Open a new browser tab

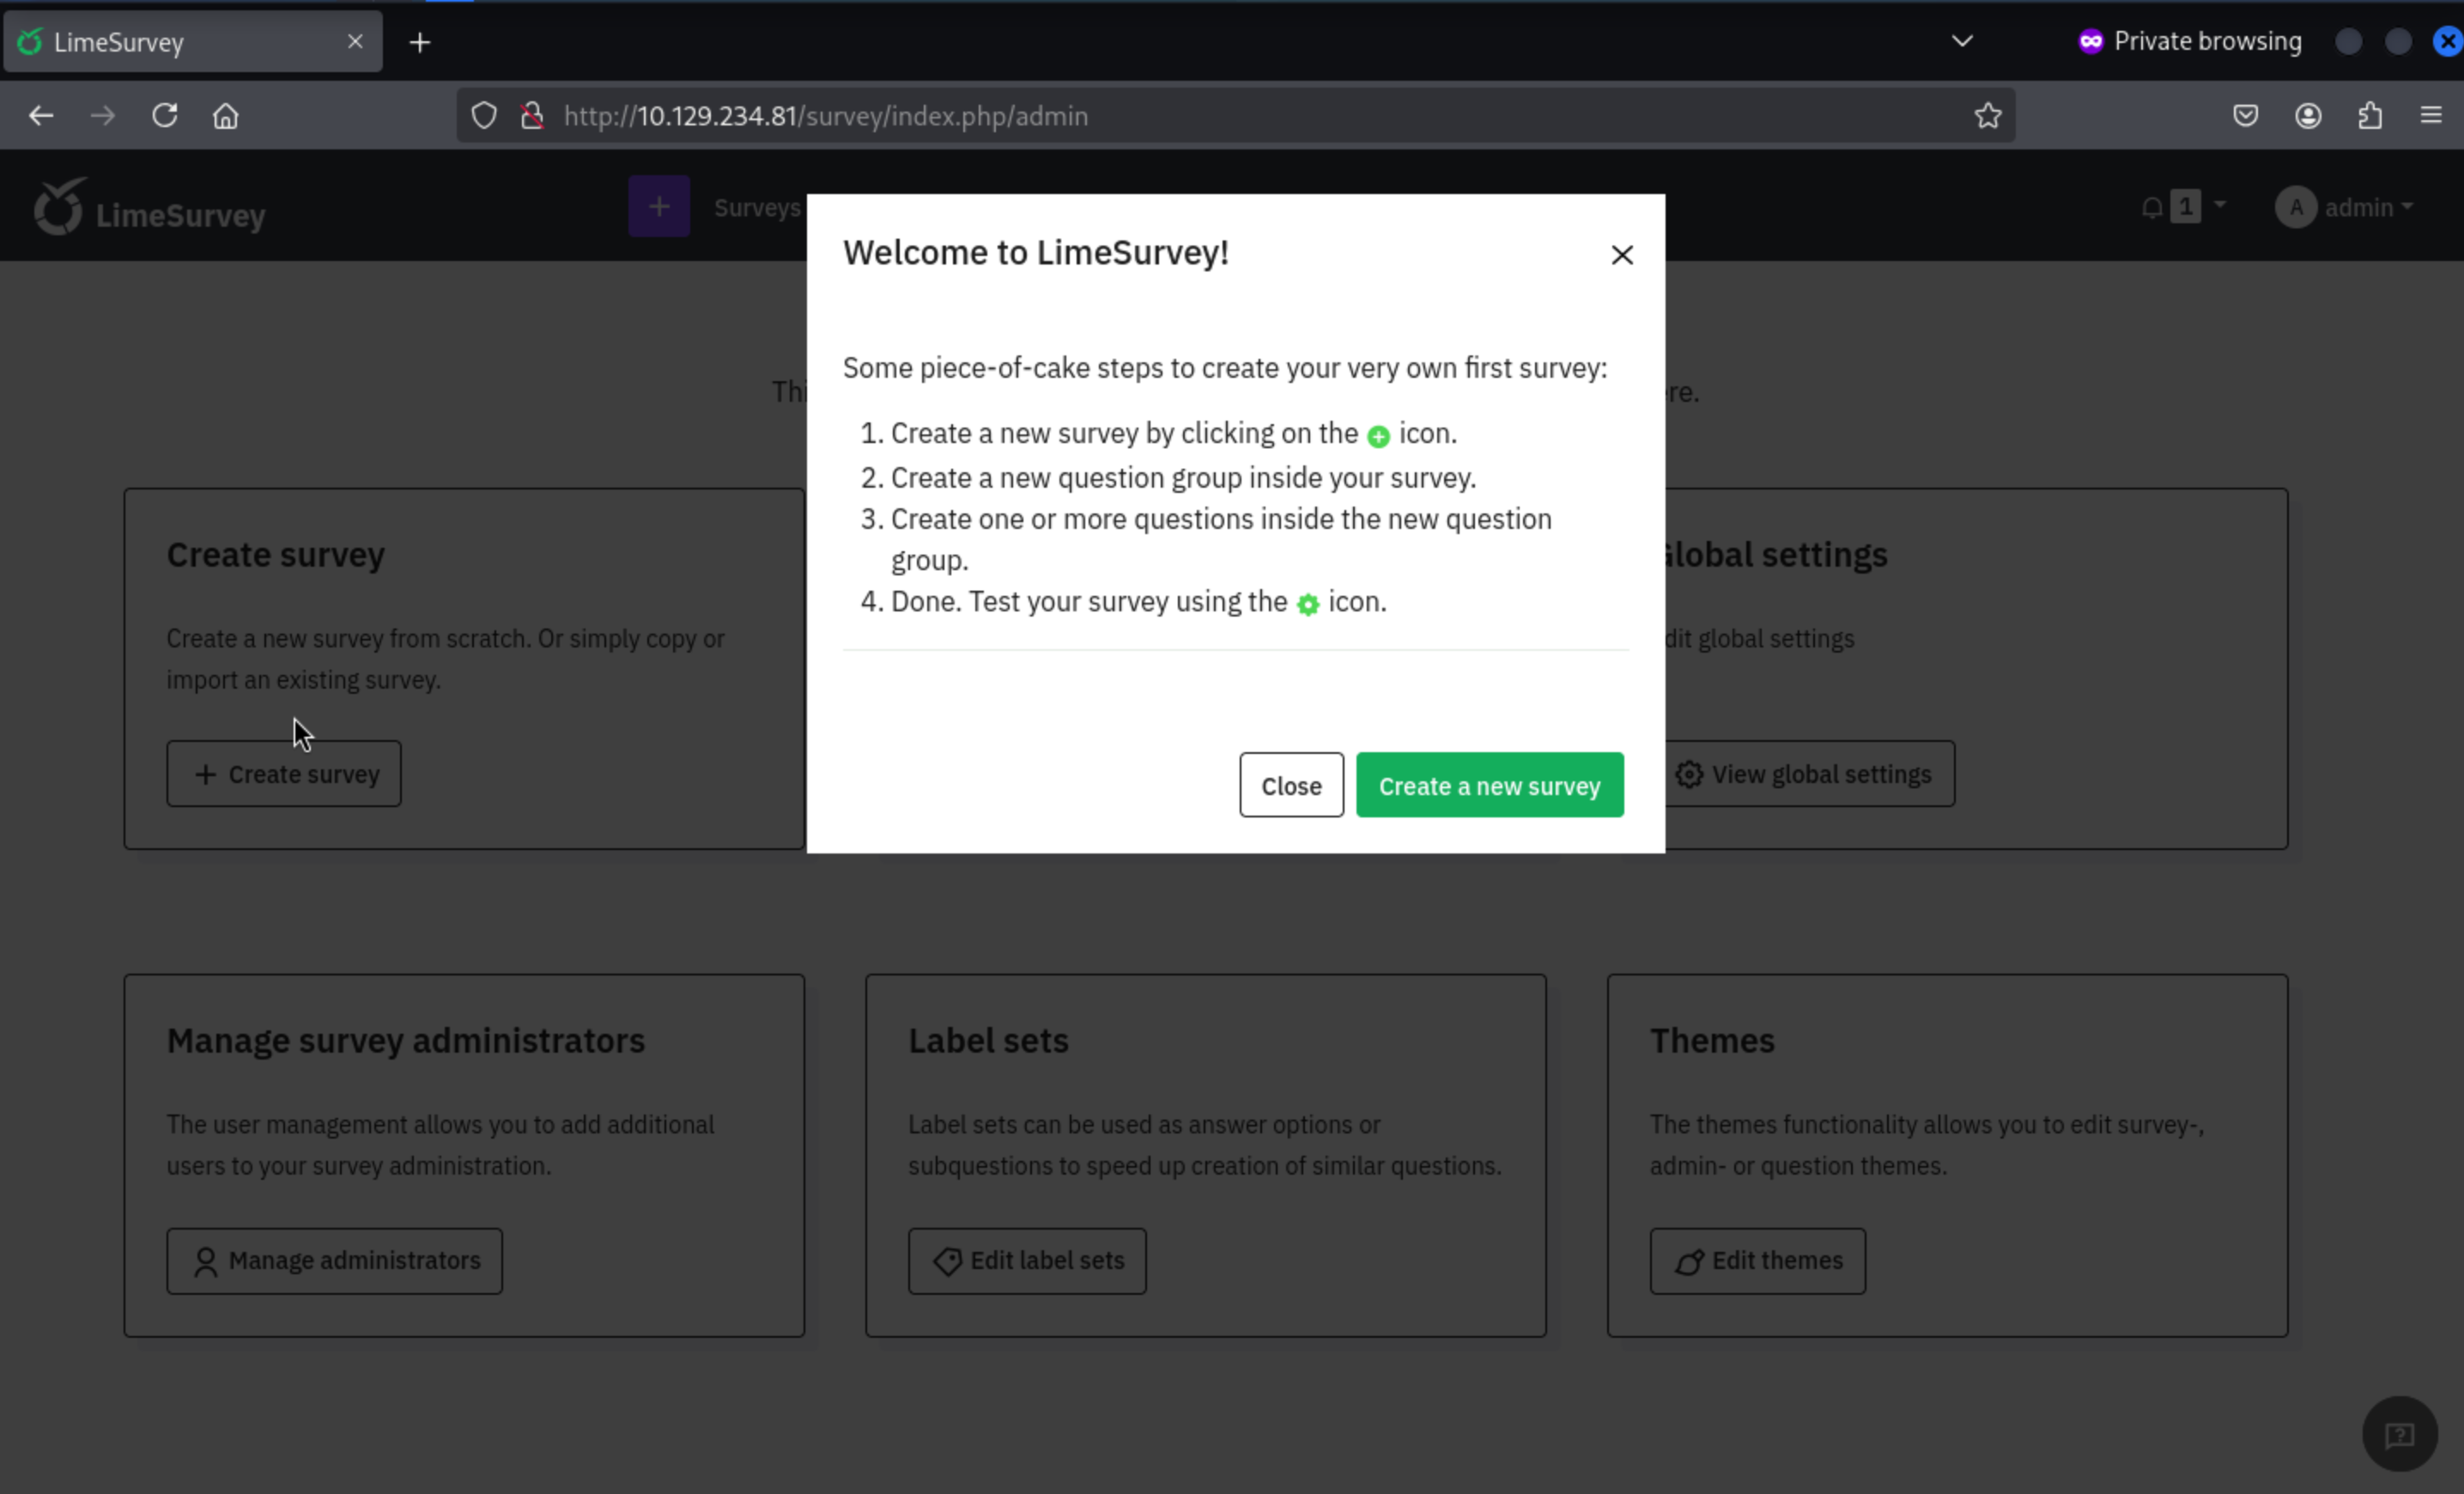tap(420, 42)
